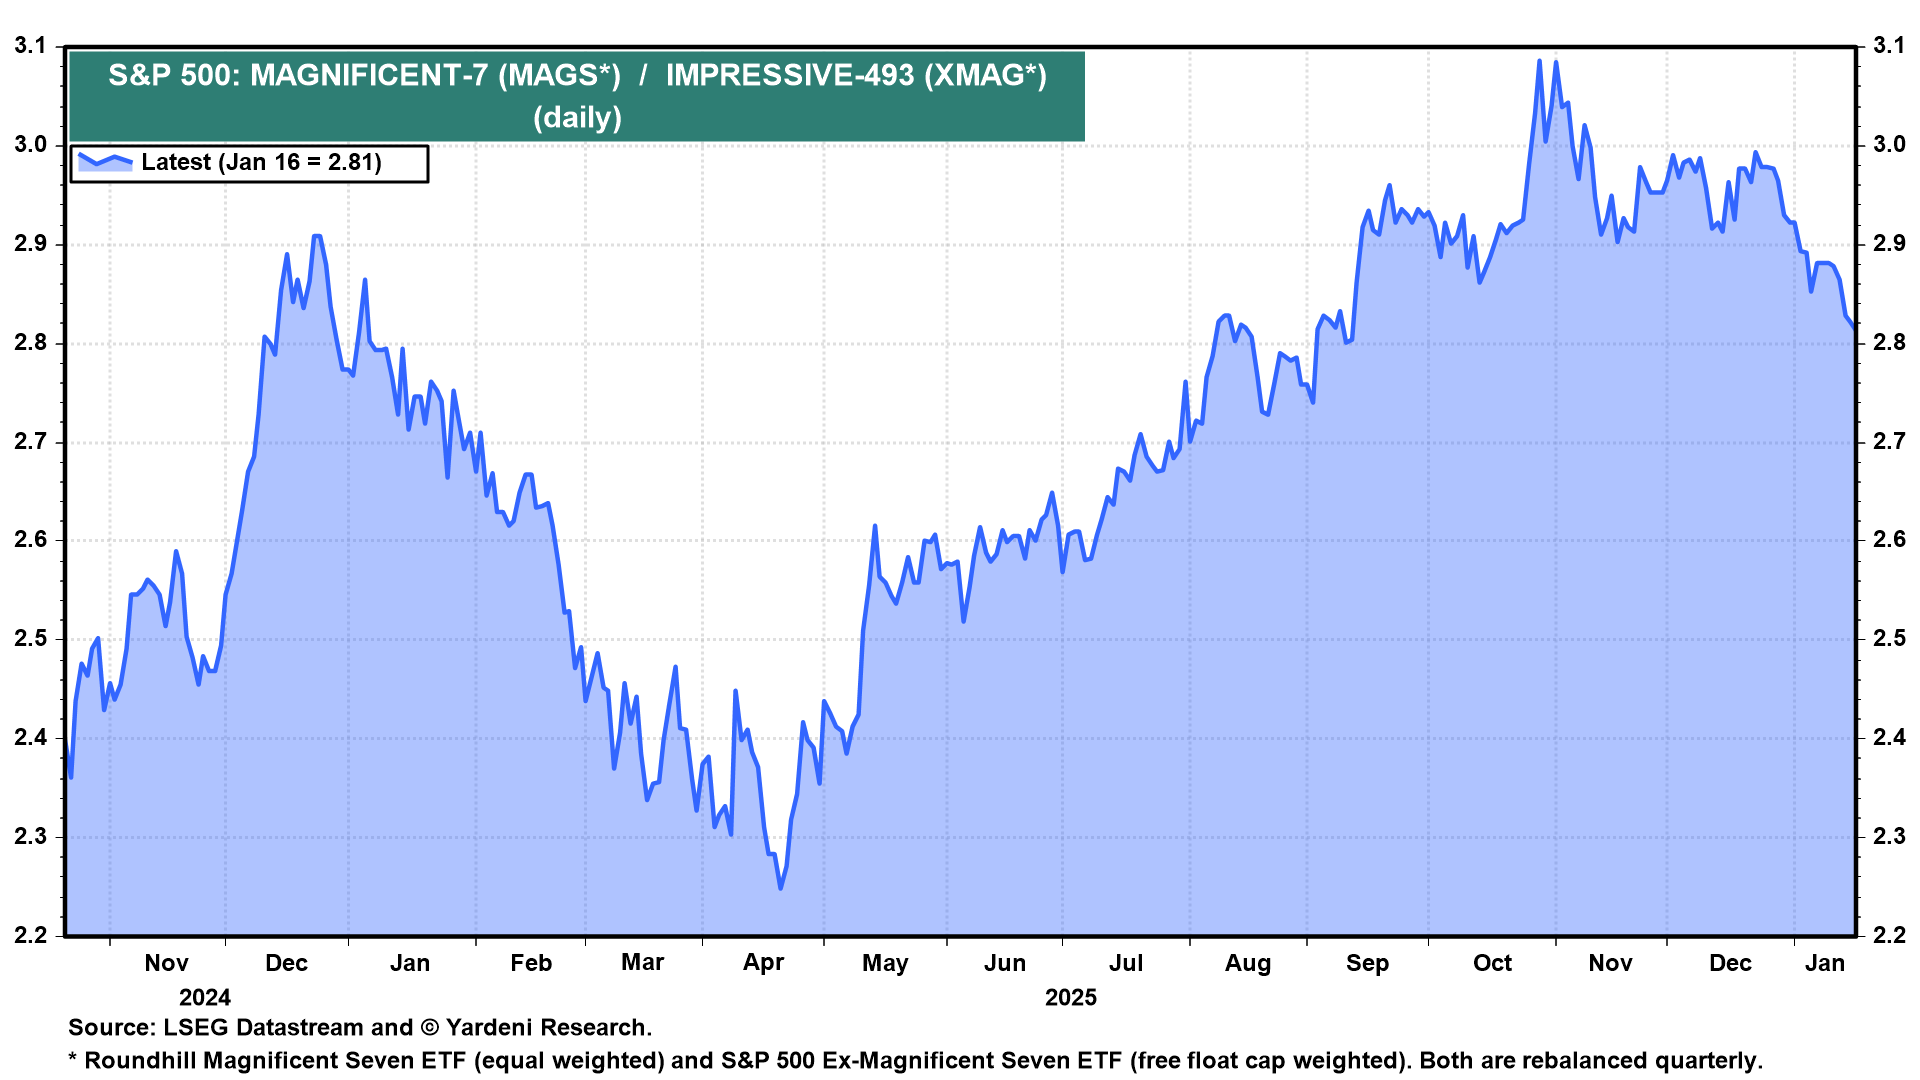Click the 2.81 level on right axis near 2.8
1920x1080 pixels.
[x=1889, y=341]
